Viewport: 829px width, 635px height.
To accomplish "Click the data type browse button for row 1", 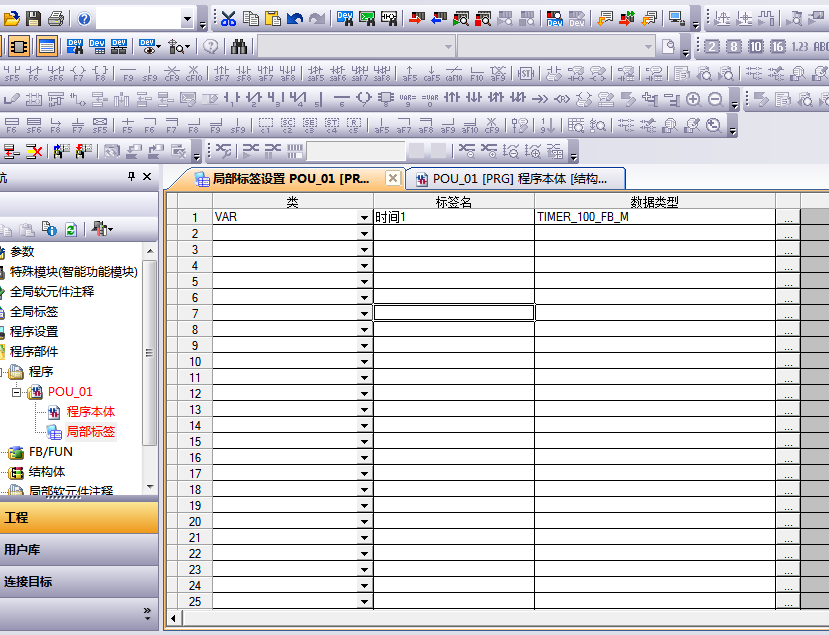I will coord(788,217).
